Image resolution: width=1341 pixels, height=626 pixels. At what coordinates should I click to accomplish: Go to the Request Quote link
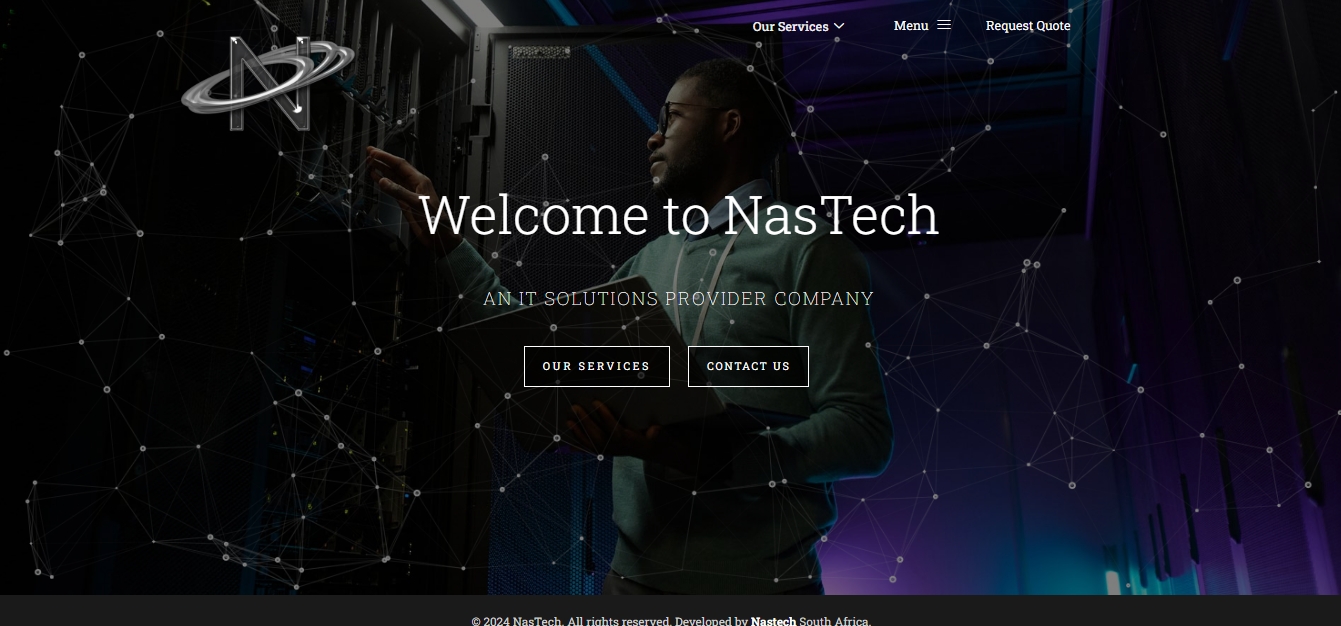(1028, 25)
